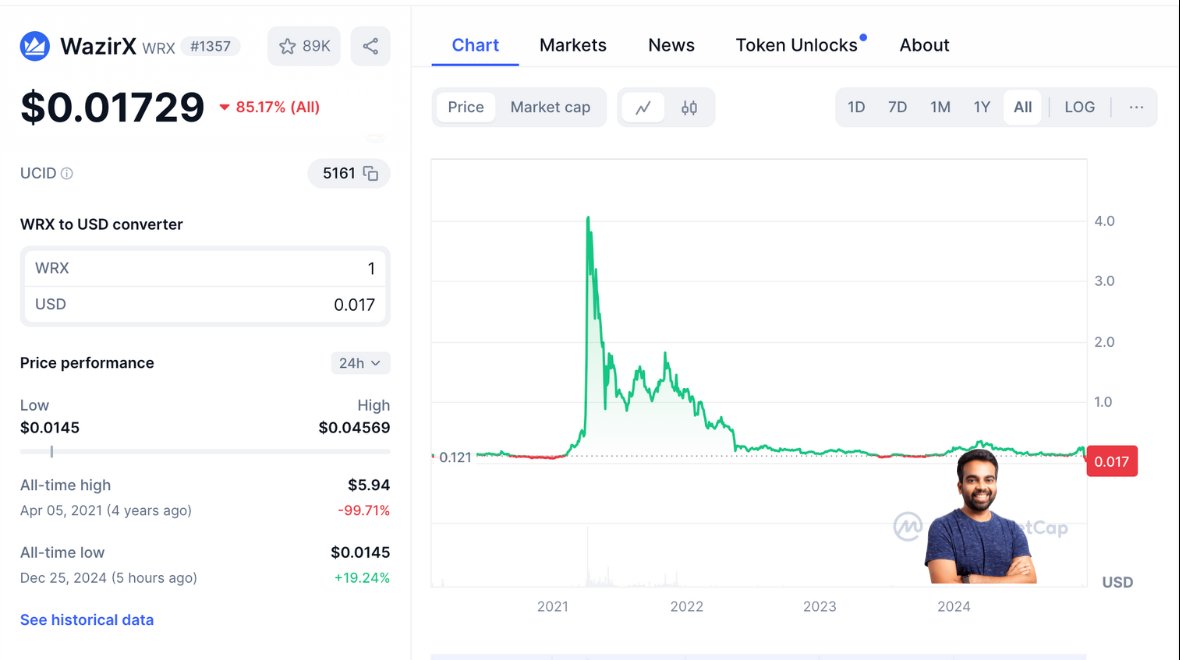Screen dimensions: 1180x660
Task: Click the $5.94 all-time high value
Action: pyautogui.click(x=369, y=485)
